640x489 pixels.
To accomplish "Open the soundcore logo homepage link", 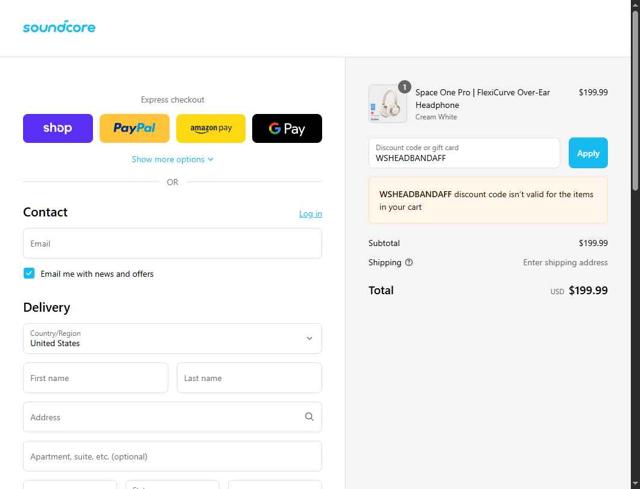I will [x=59, y=27].
